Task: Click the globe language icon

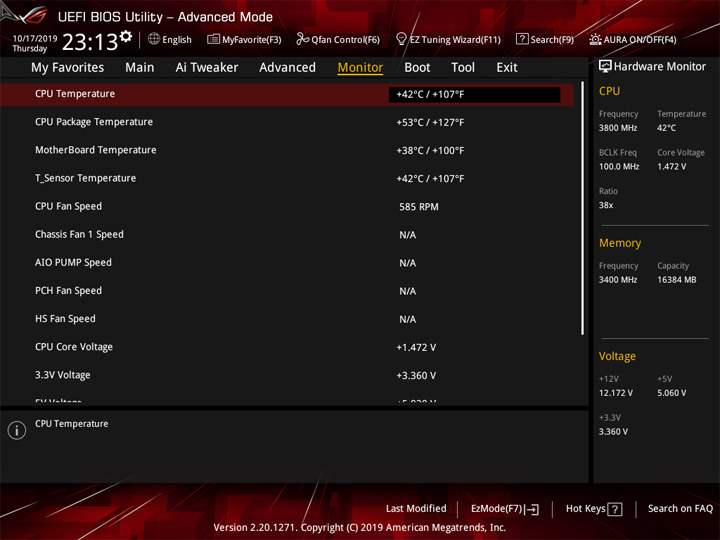Action: tap(154, 39)
